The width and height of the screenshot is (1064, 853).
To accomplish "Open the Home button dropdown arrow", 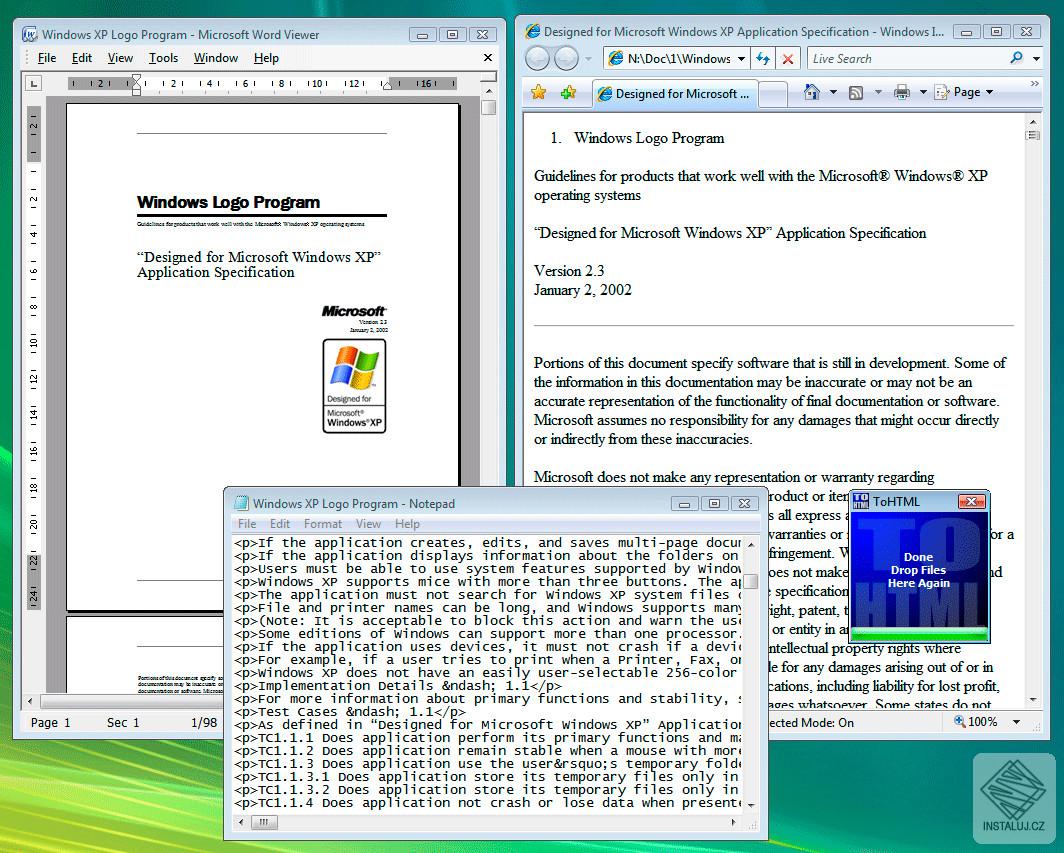I will (x=833, y=92).
